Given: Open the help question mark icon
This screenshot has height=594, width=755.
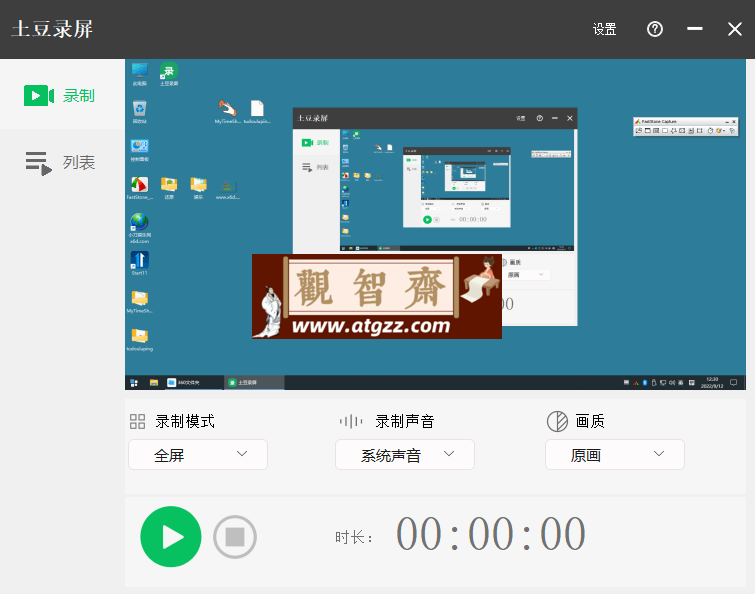Looking at the screenshot, I should (x=654, y=29).
